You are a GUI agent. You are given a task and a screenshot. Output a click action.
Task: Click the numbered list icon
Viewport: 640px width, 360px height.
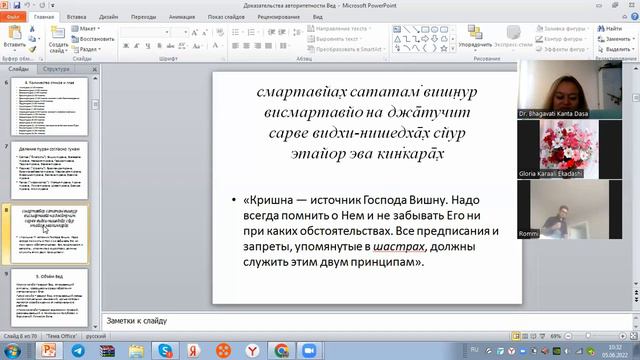click(x=251, y=32)
